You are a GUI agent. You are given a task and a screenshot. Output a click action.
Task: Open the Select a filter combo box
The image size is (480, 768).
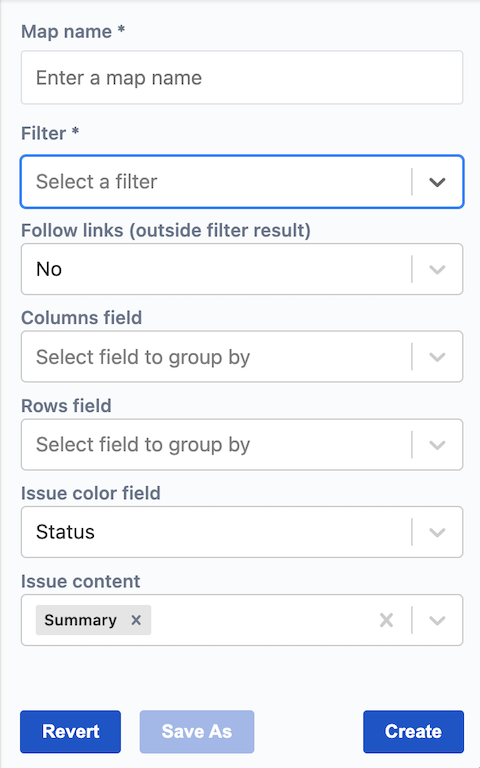pos(242,182)
